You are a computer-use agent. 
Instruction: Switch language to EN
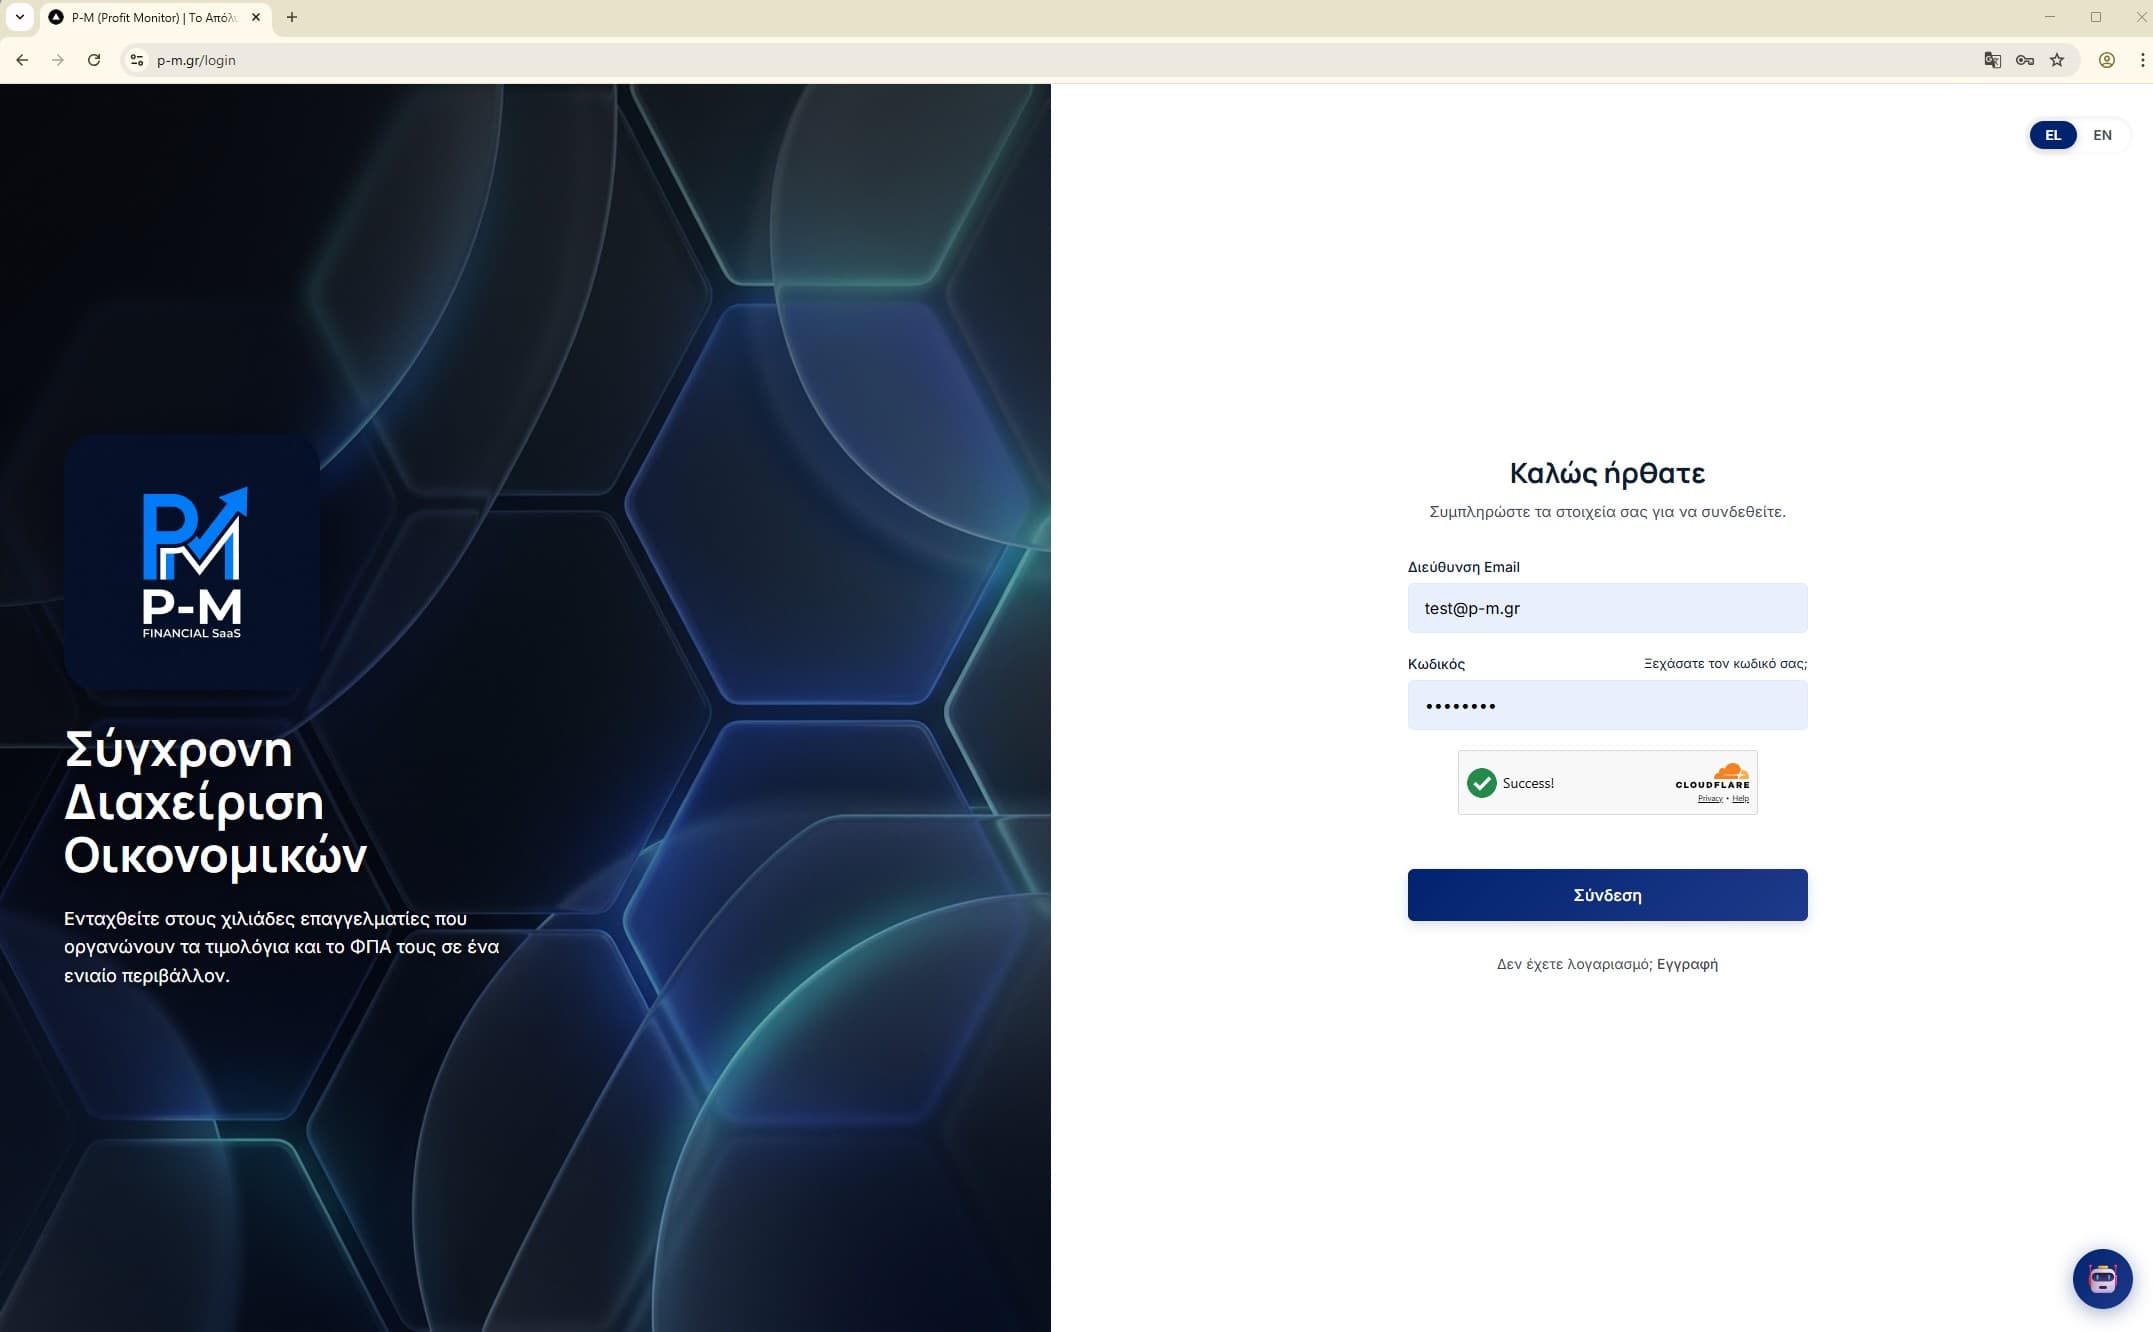point(2102,135)
